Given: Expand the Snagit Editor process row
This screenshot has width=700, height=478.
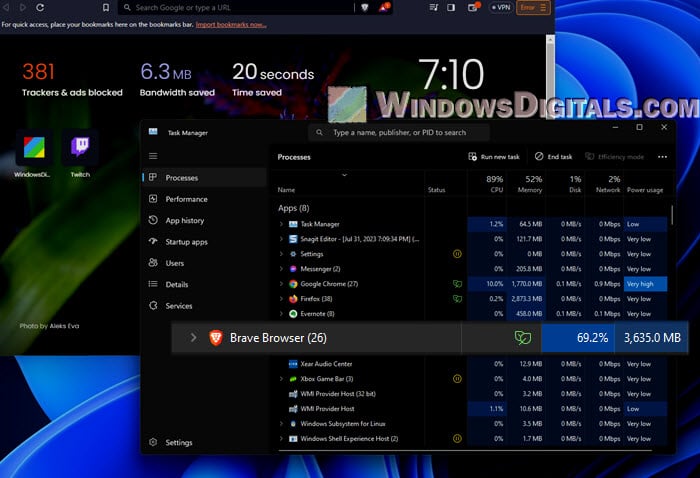Looking at the screenshot, I should pyautogui.click(x=281, y=239).
